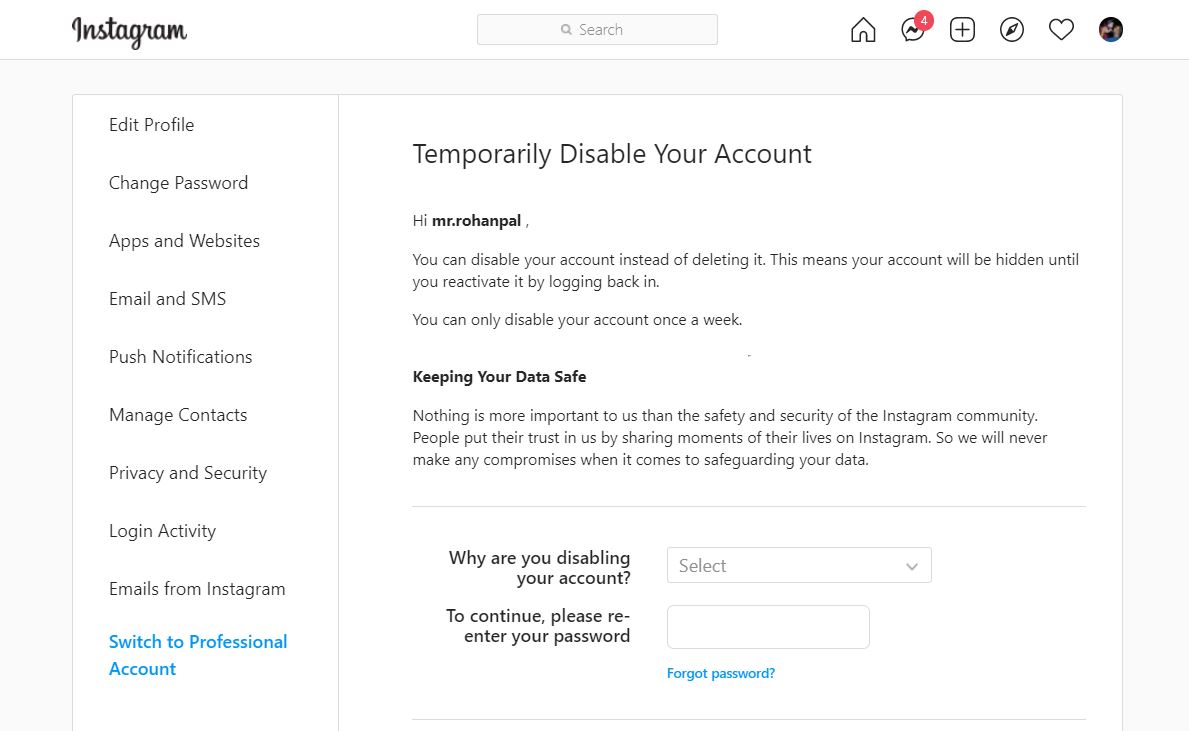Screen dimensions: 1189x731
Task: Click the magnifier icon in Search
Action: (566, 30)
